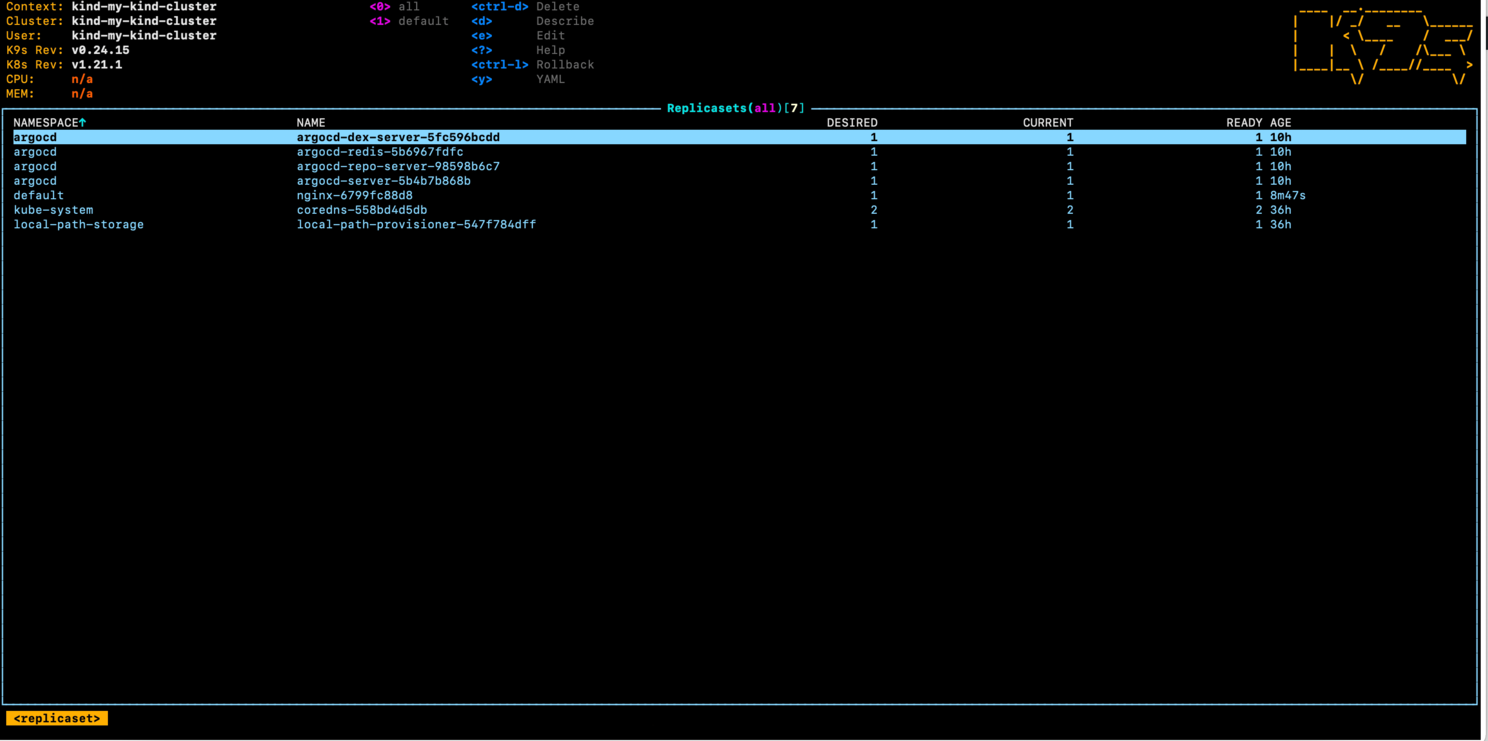Viewport: 1488px width, 741px height.
Task: Click the current count 2 for coredns
Action: point(1070,210)
